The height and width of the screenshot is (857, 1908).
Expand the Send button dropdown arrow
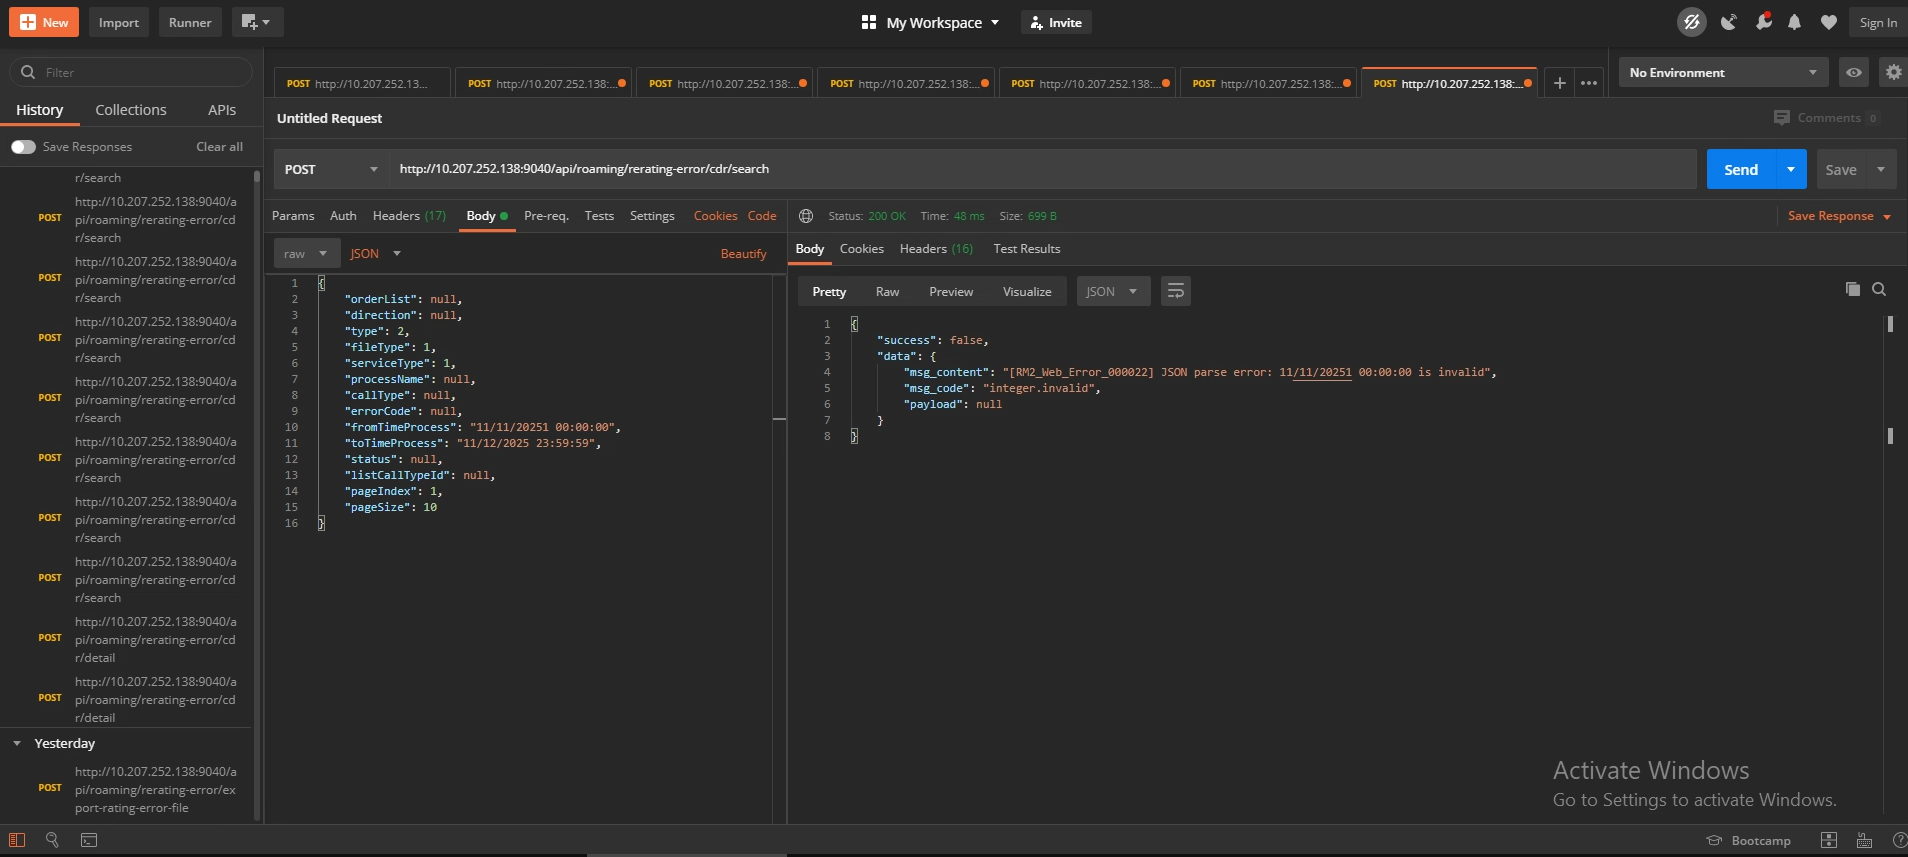point(1790,169)
